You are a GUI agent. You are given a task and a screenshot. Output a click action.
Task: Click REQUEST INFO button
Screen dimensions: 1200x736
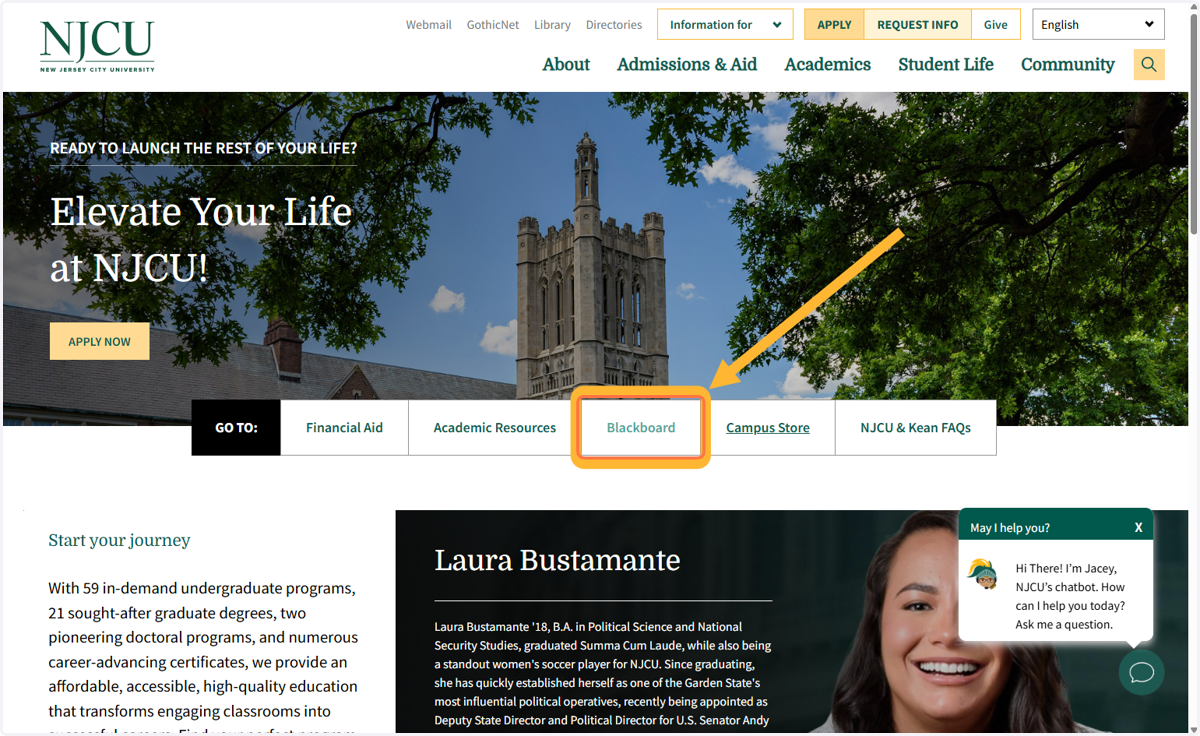point(917,25)
